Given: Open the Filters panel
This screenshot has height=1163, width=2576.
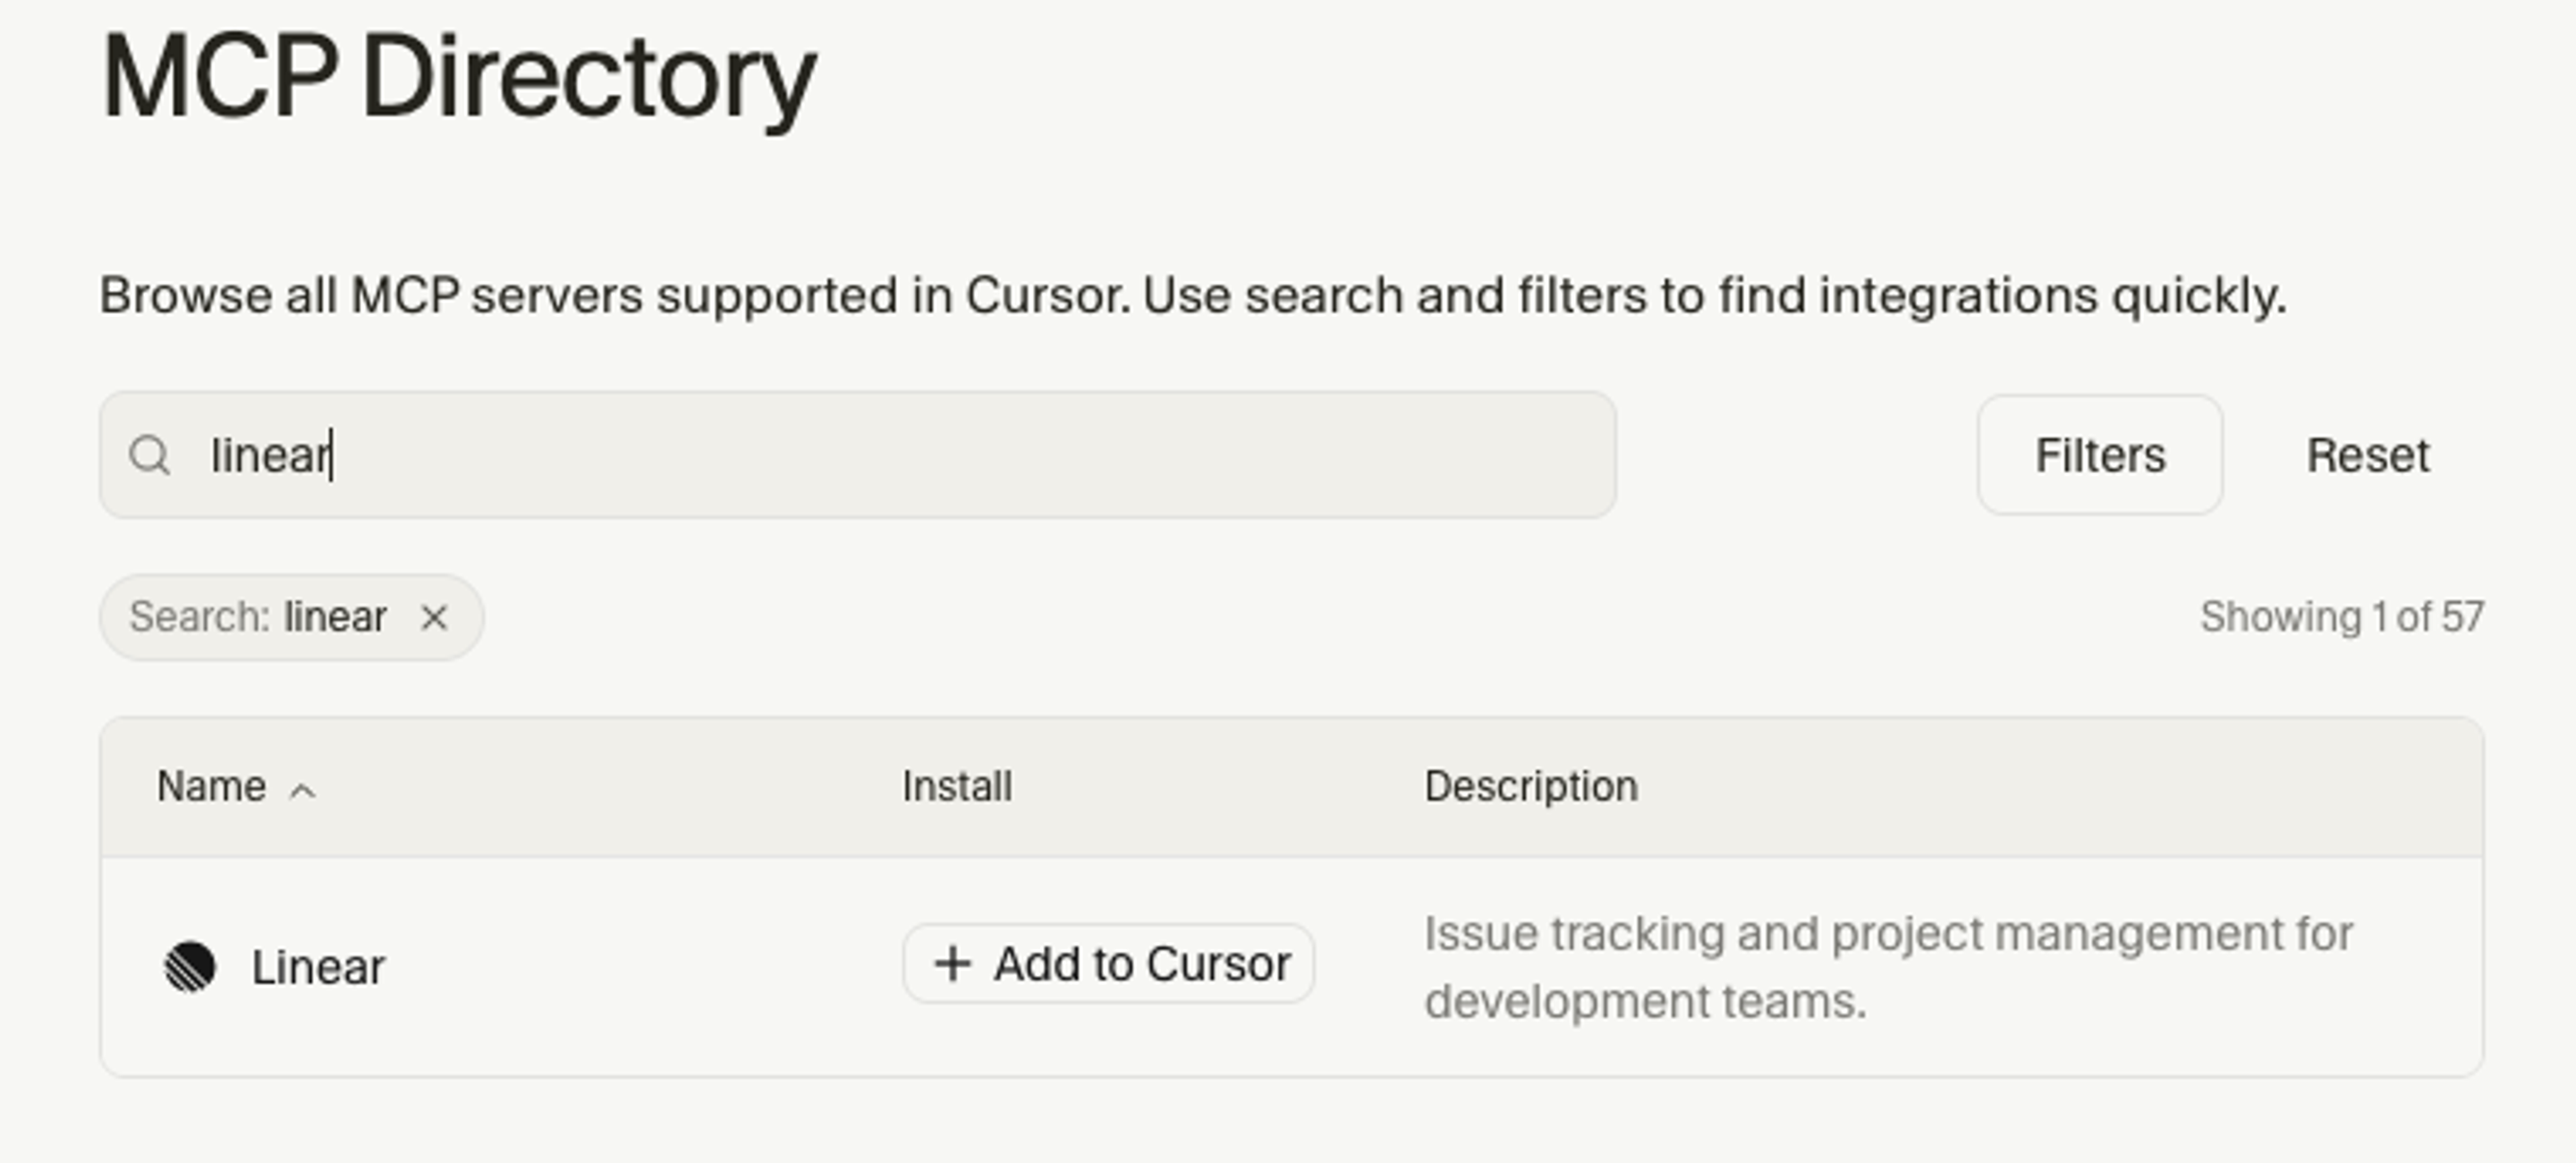Looking at the screenshot, I should click(x=2099, y=456).
